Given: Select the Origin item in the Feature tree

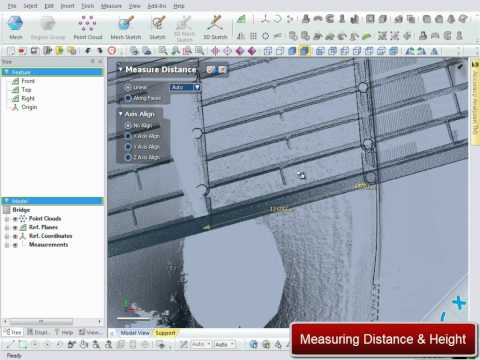Looking at the screenshot, I should tap(29, 107).
